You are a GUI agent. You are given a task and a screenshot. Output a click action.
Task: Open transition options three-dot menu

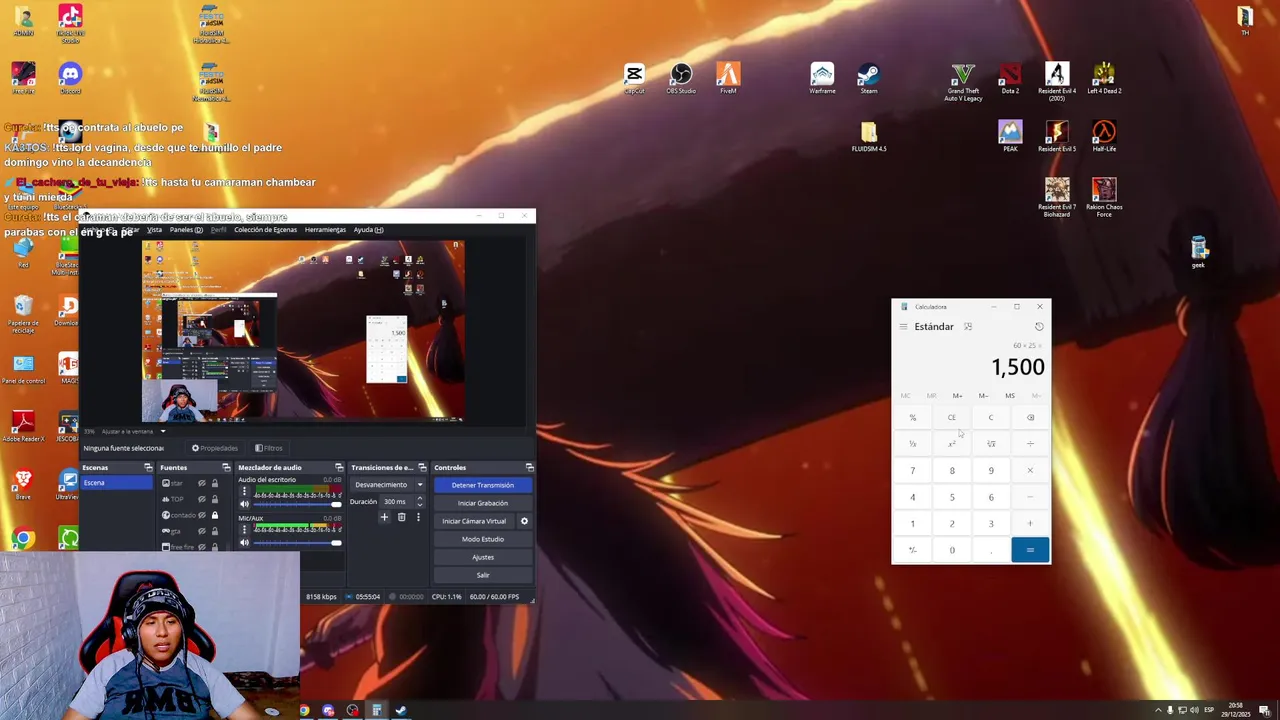point(418,517)
